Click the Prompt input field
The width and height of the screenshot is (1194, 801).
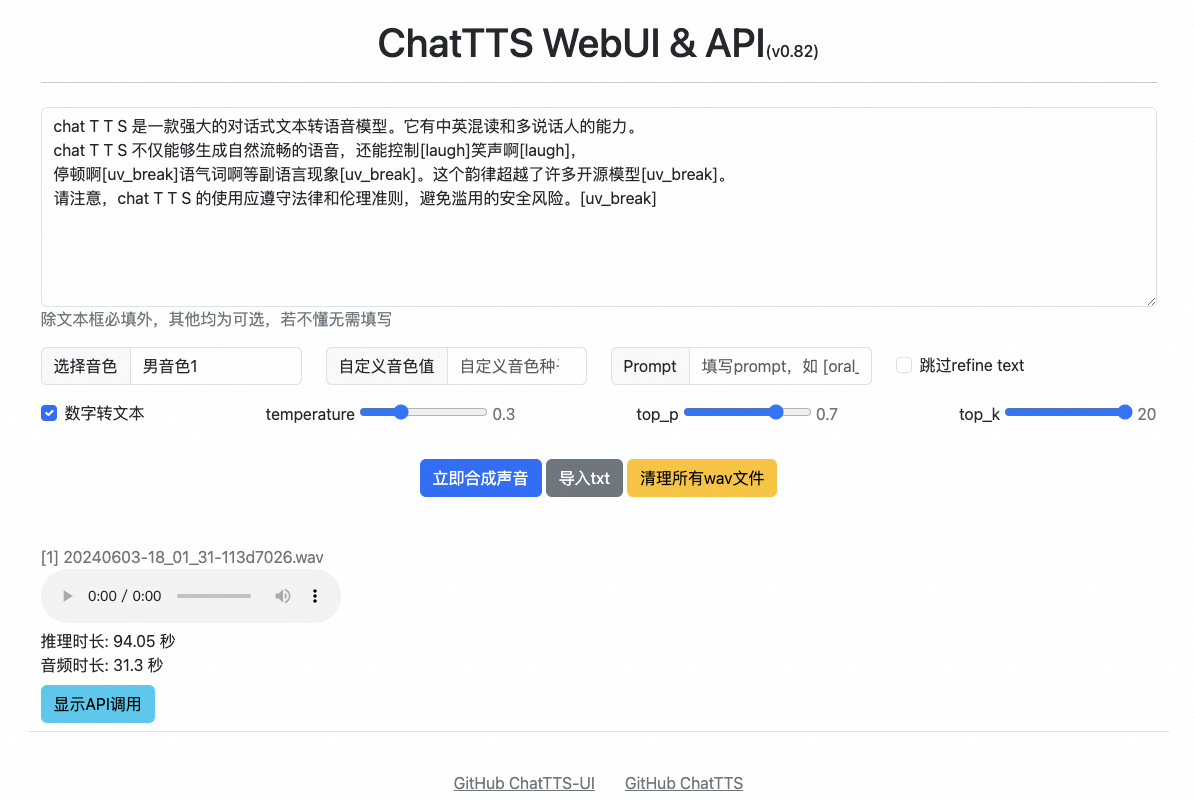[781, 366]
